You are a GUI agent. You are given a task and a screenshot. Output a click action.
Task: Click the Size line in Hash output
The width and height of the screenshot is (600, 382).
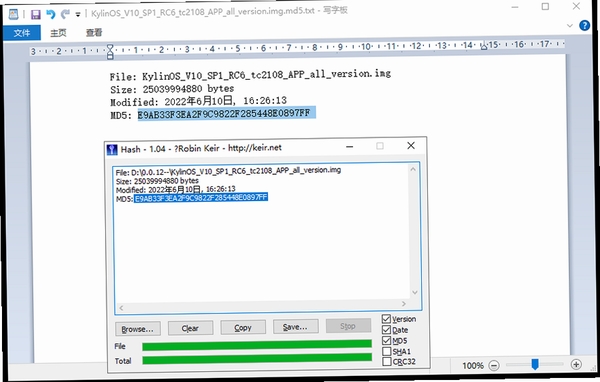point(157,181)
